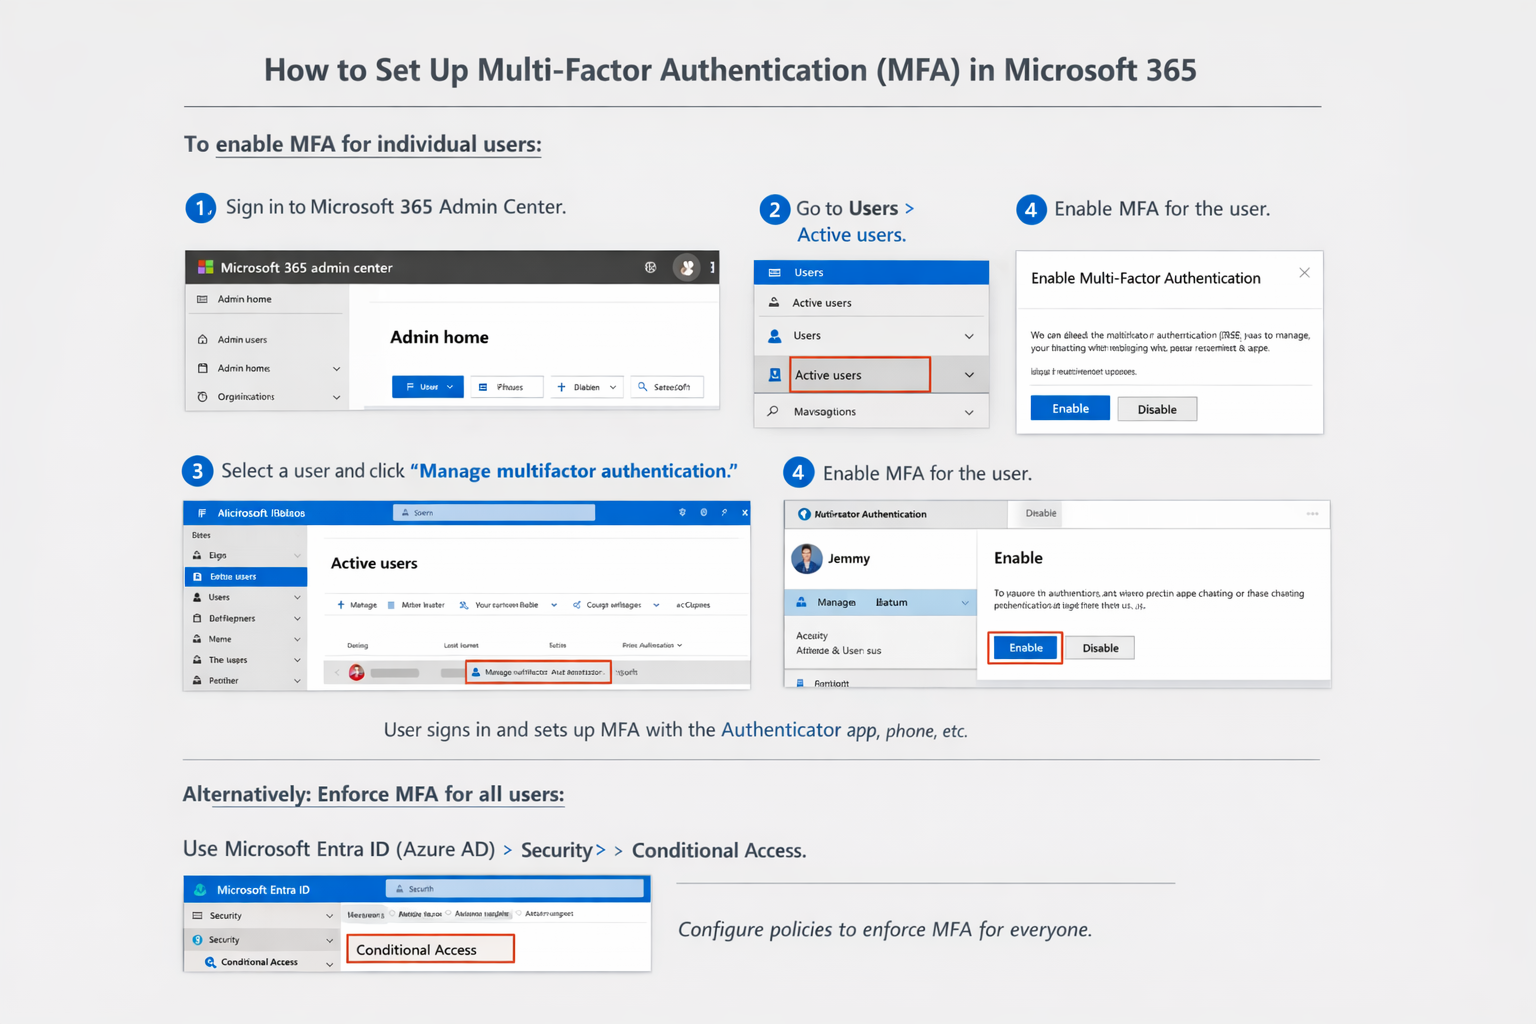Viewport: 1536px width, 1024px height.
Task: Open the three-dot menu in the Multifactor Authentication panel
Action: (1312, 514)
